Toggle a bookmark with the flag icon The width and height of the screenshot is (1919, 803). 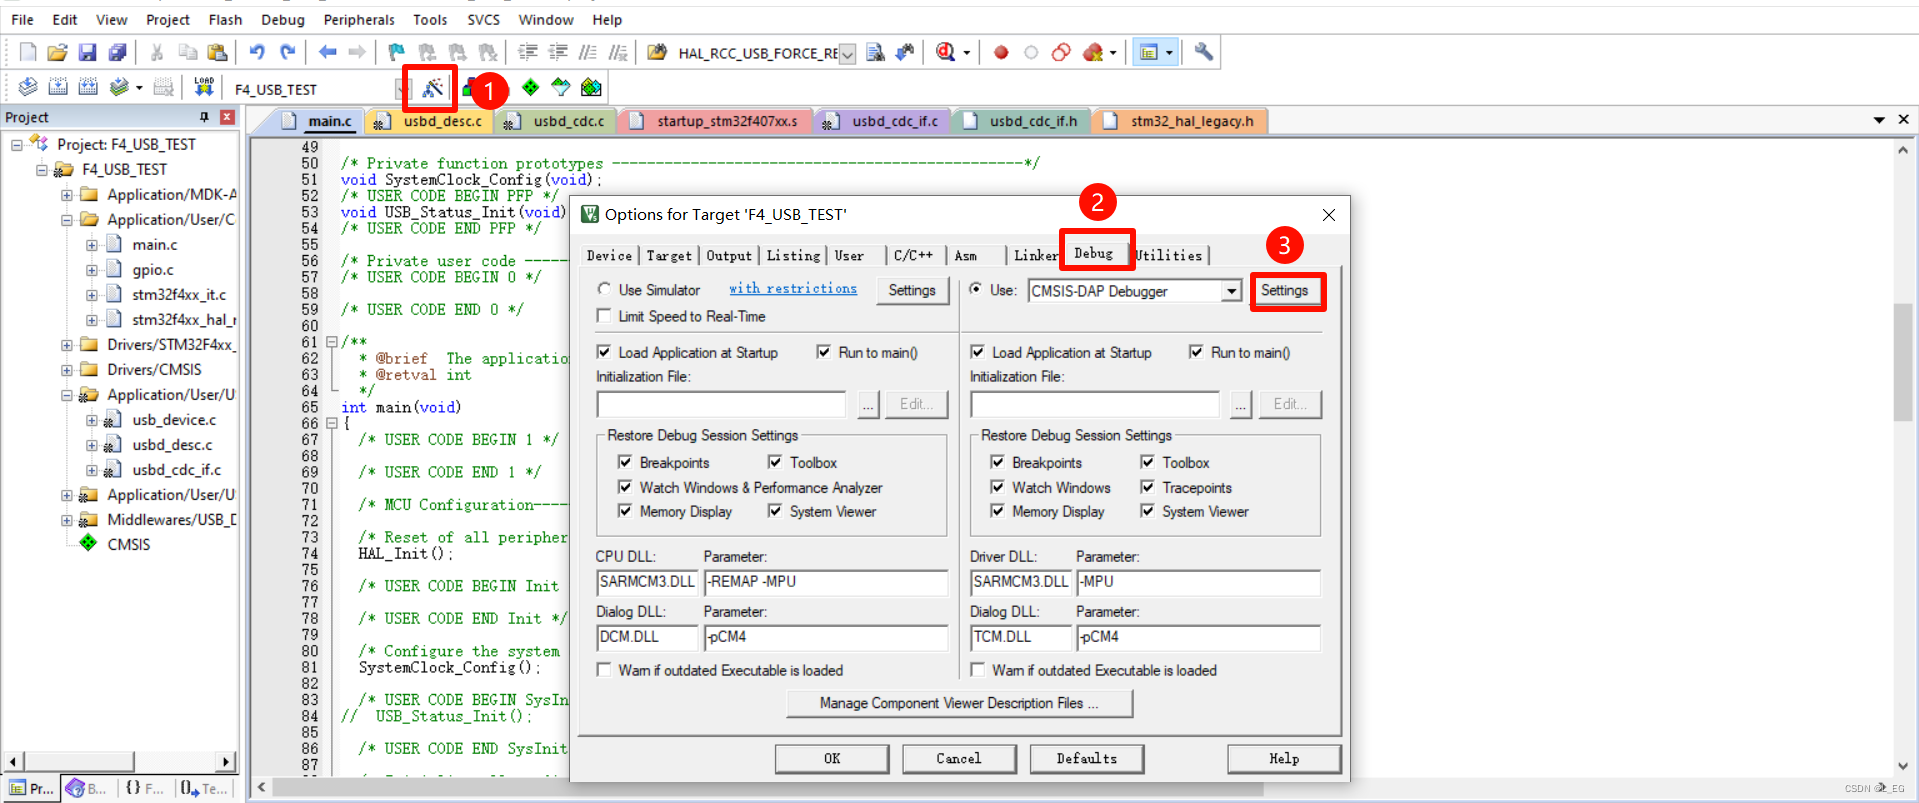397,52
